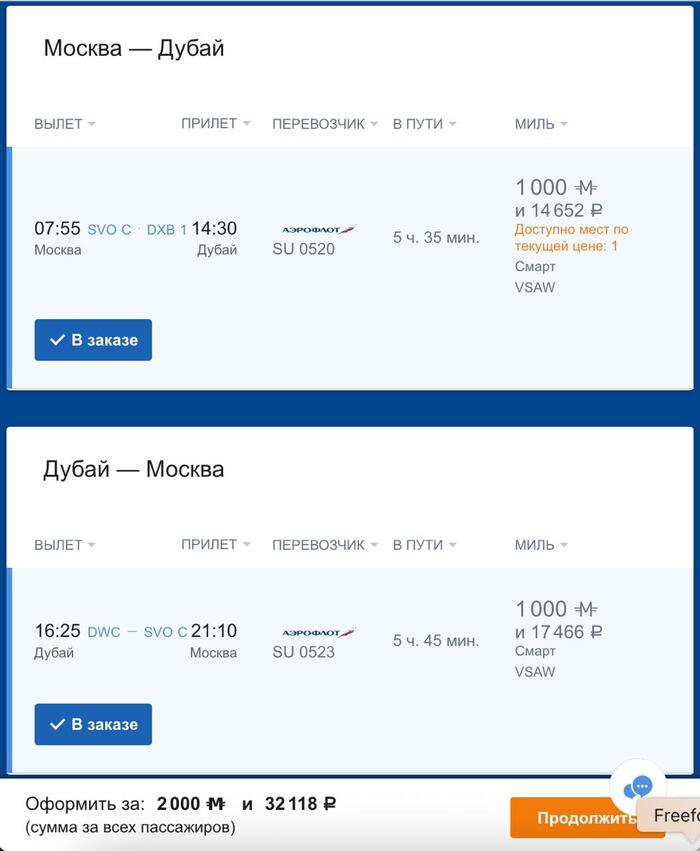Viewport: 700px width, 851px height.
Task: Click Aeroflot logo for flight SU 0523
Action: click(319, 633)
